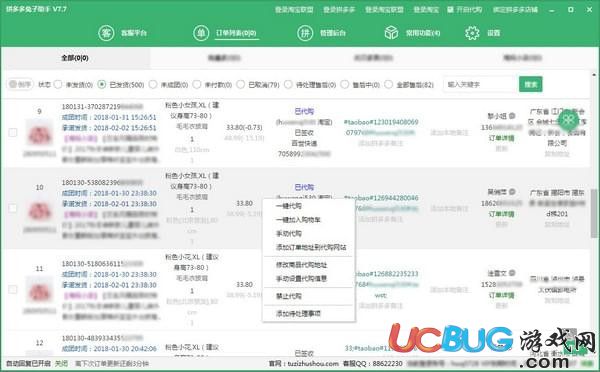Screen dimensions: 600x372
Task: Open the 管理后台 management backend section
Action: 321,33
